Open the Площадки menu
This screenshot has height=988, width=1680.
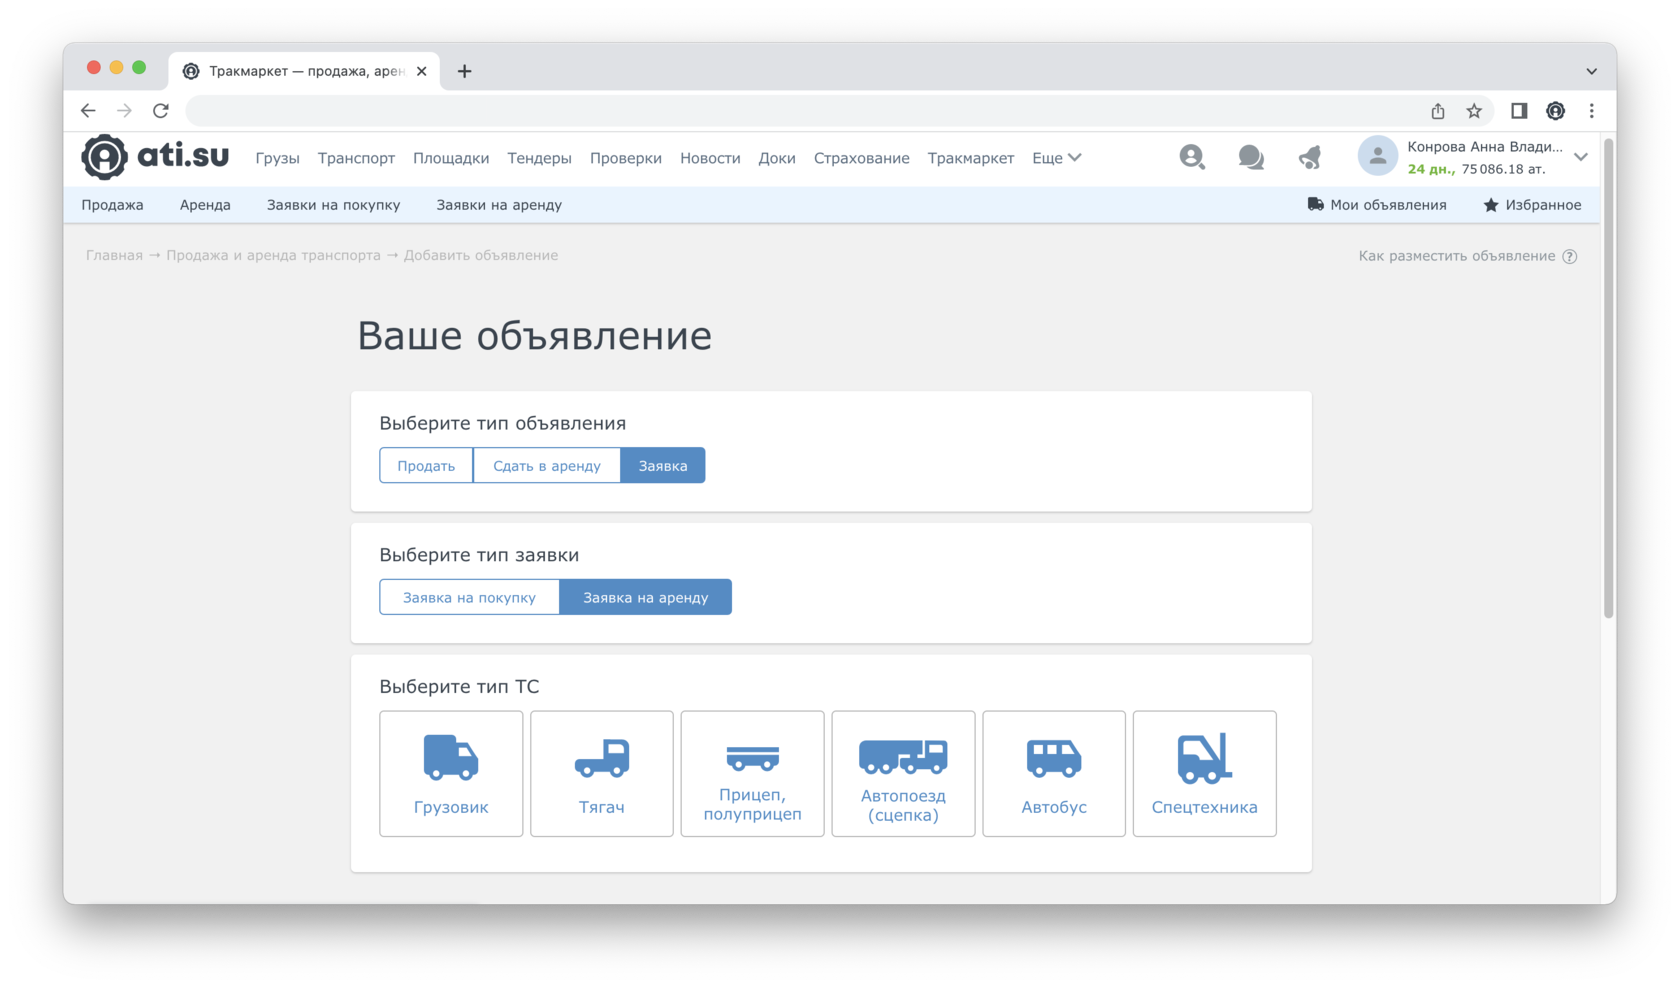[451, 158]
